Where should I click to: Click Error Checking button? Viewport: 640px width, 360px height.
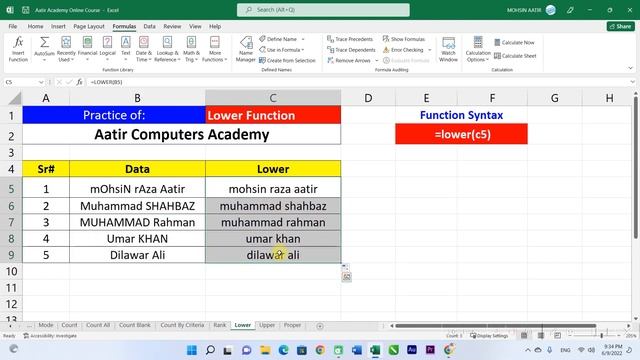[x=404, y=50]
